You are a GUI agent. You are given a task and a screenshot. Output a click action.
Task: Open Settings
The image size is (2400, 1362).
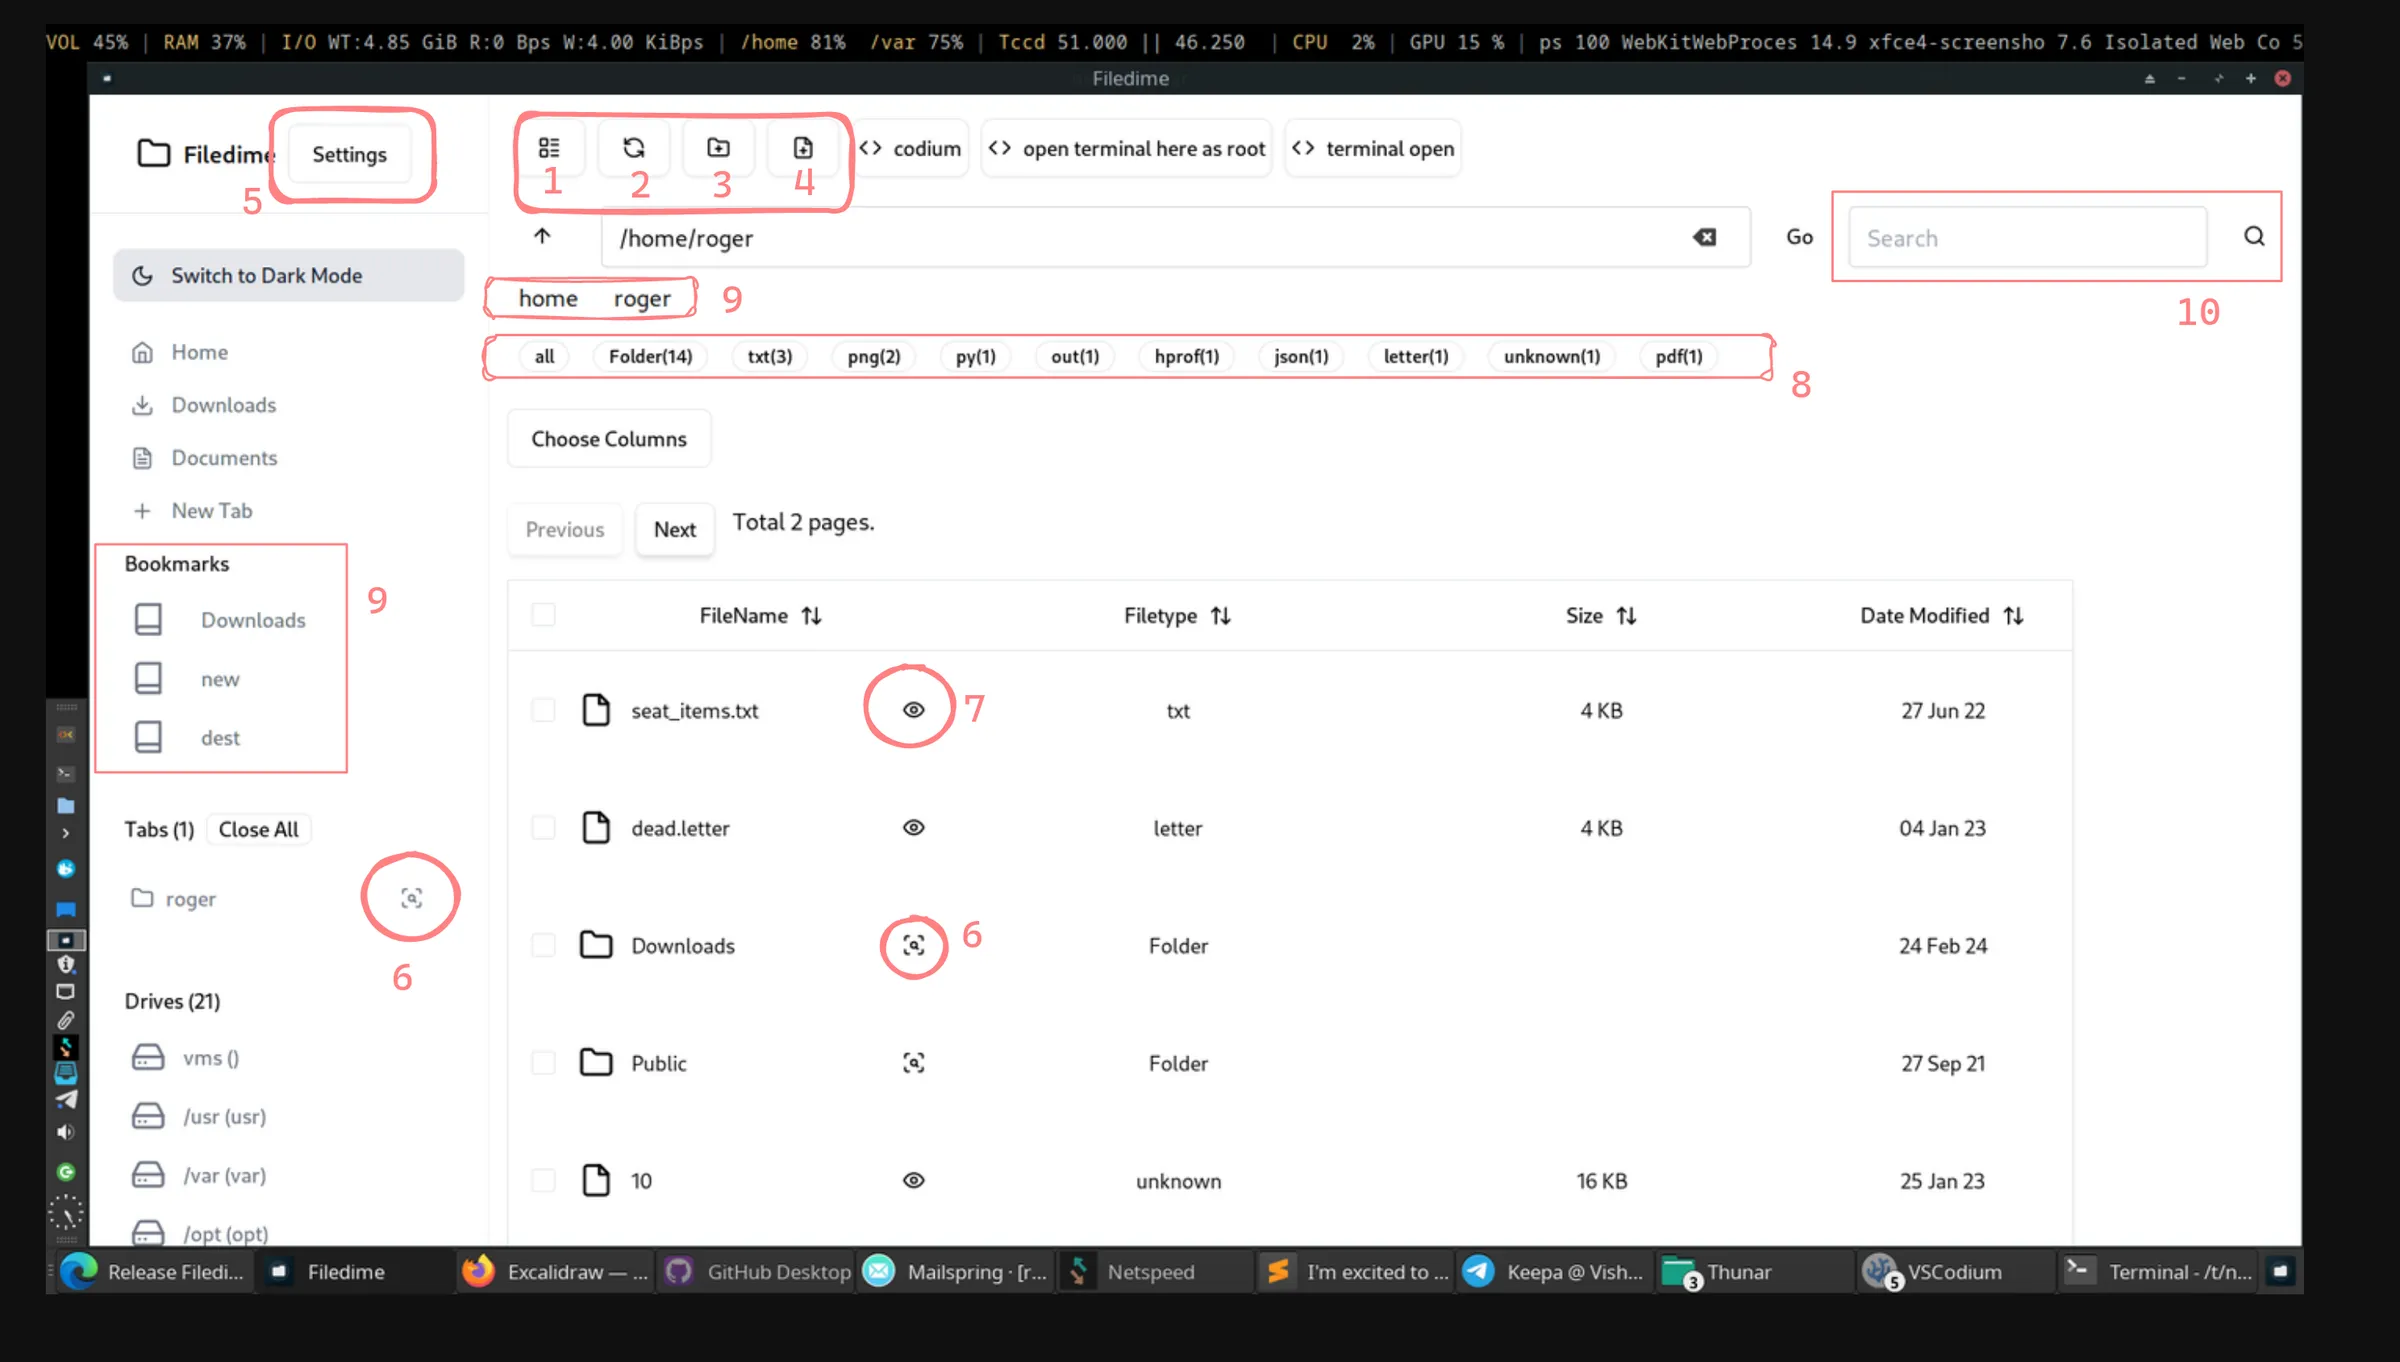pyautogui.click(x=349, y=154)
